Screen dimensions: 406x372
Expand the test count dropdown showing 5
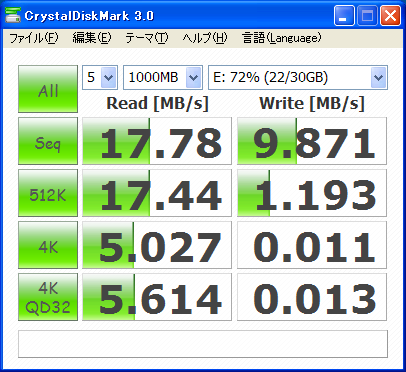109,78
